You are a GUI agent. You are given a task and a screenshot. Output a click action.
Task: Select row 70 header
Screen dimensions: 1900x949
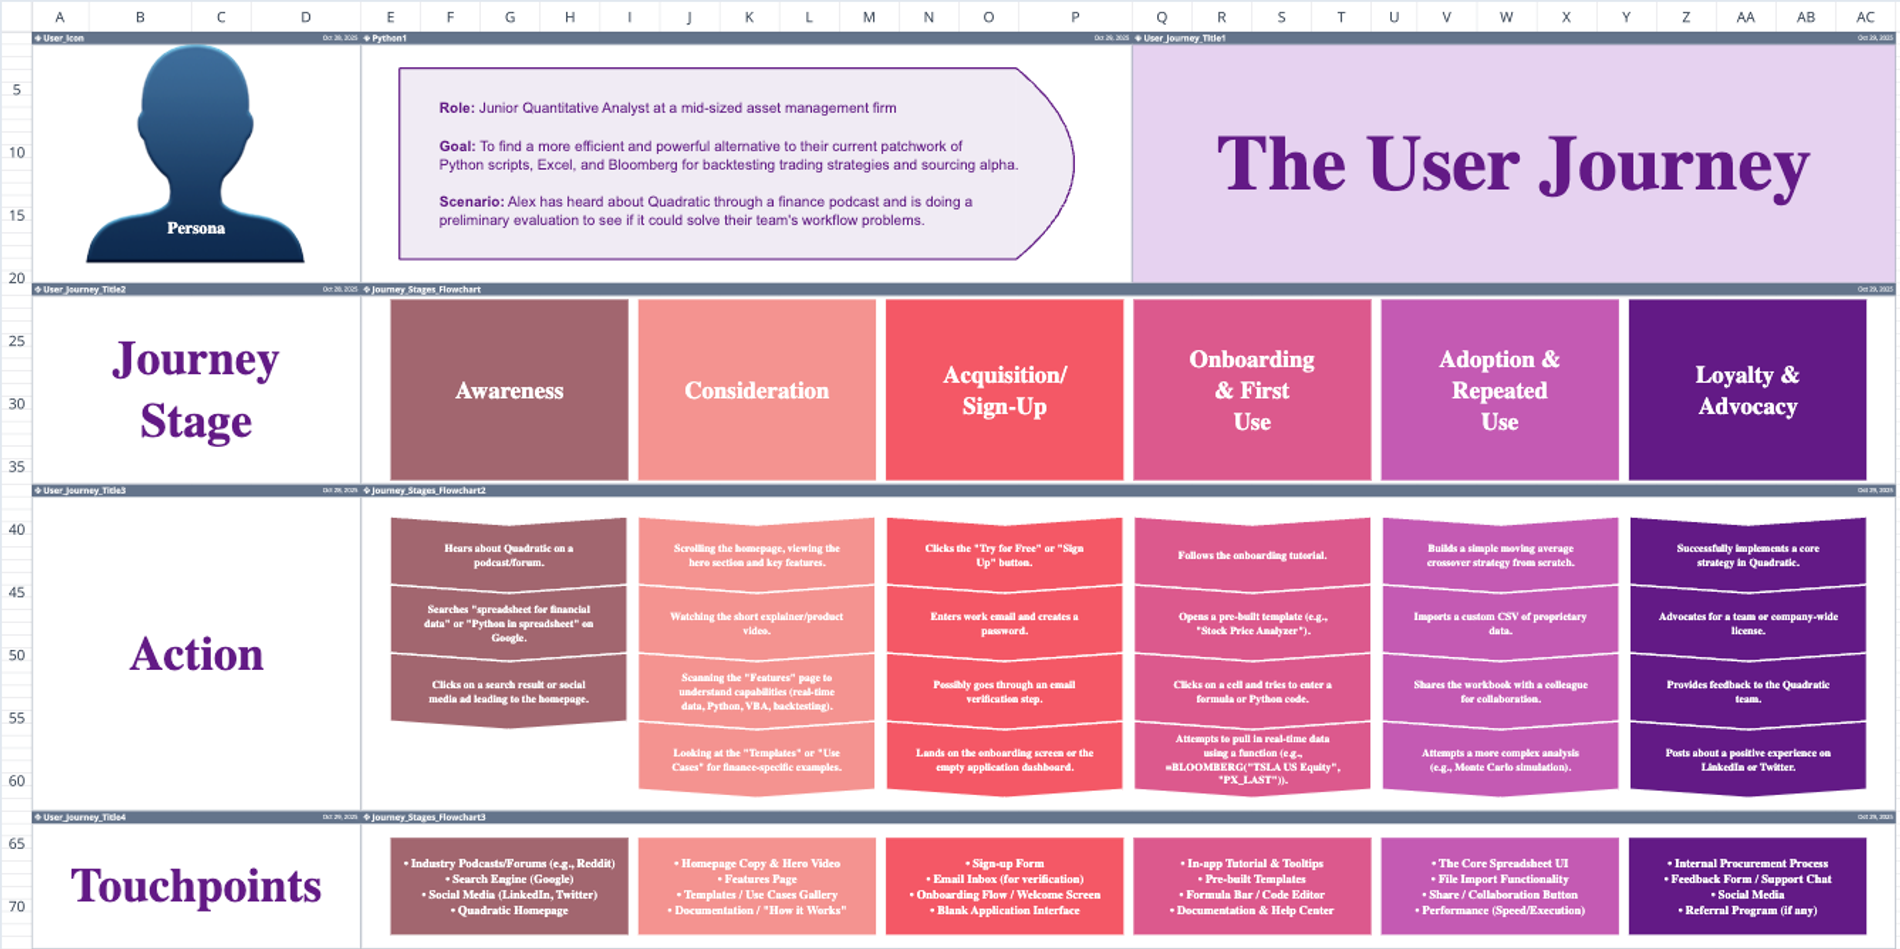coord(16,906)
